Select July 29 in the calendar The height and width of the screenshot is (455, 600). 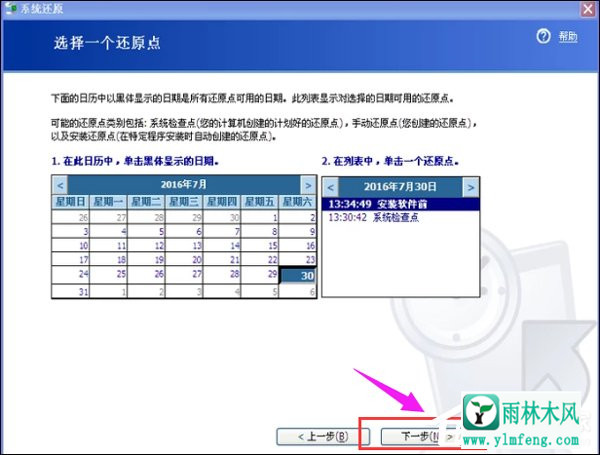260,274
